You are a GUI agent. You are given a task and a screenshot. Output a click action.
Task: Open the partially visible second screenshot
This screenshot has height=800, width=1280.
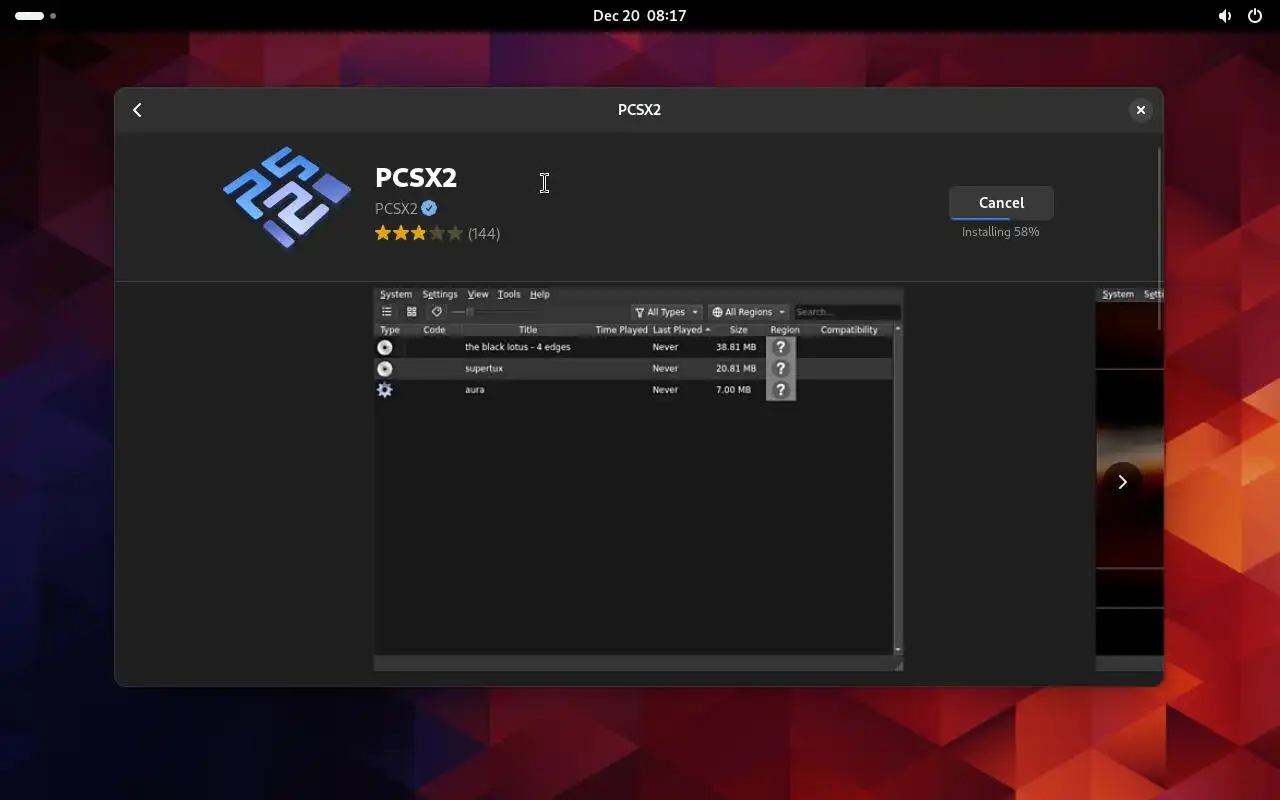(x=1130, y=479)
